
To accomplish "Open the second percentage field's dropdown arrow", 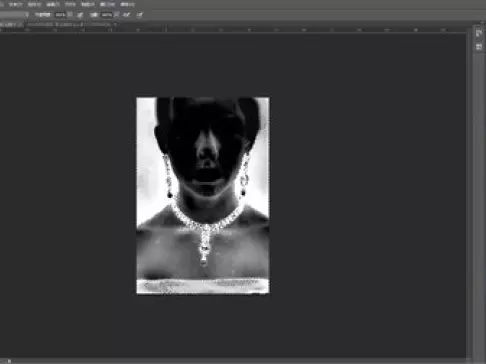I will pyautogui.click(x=116, y=15).
